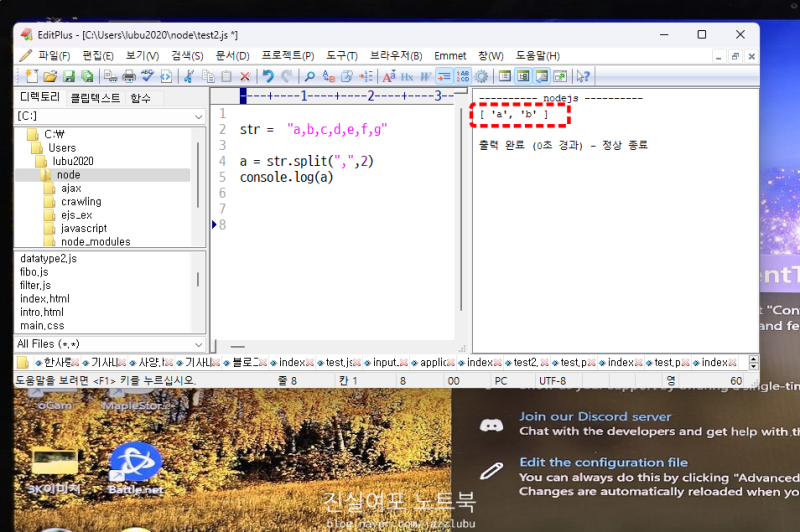Viewport: 800px width, 532px height.
Task: Click Join our Discord server link behind EditPlus
Action: (595, 417)
